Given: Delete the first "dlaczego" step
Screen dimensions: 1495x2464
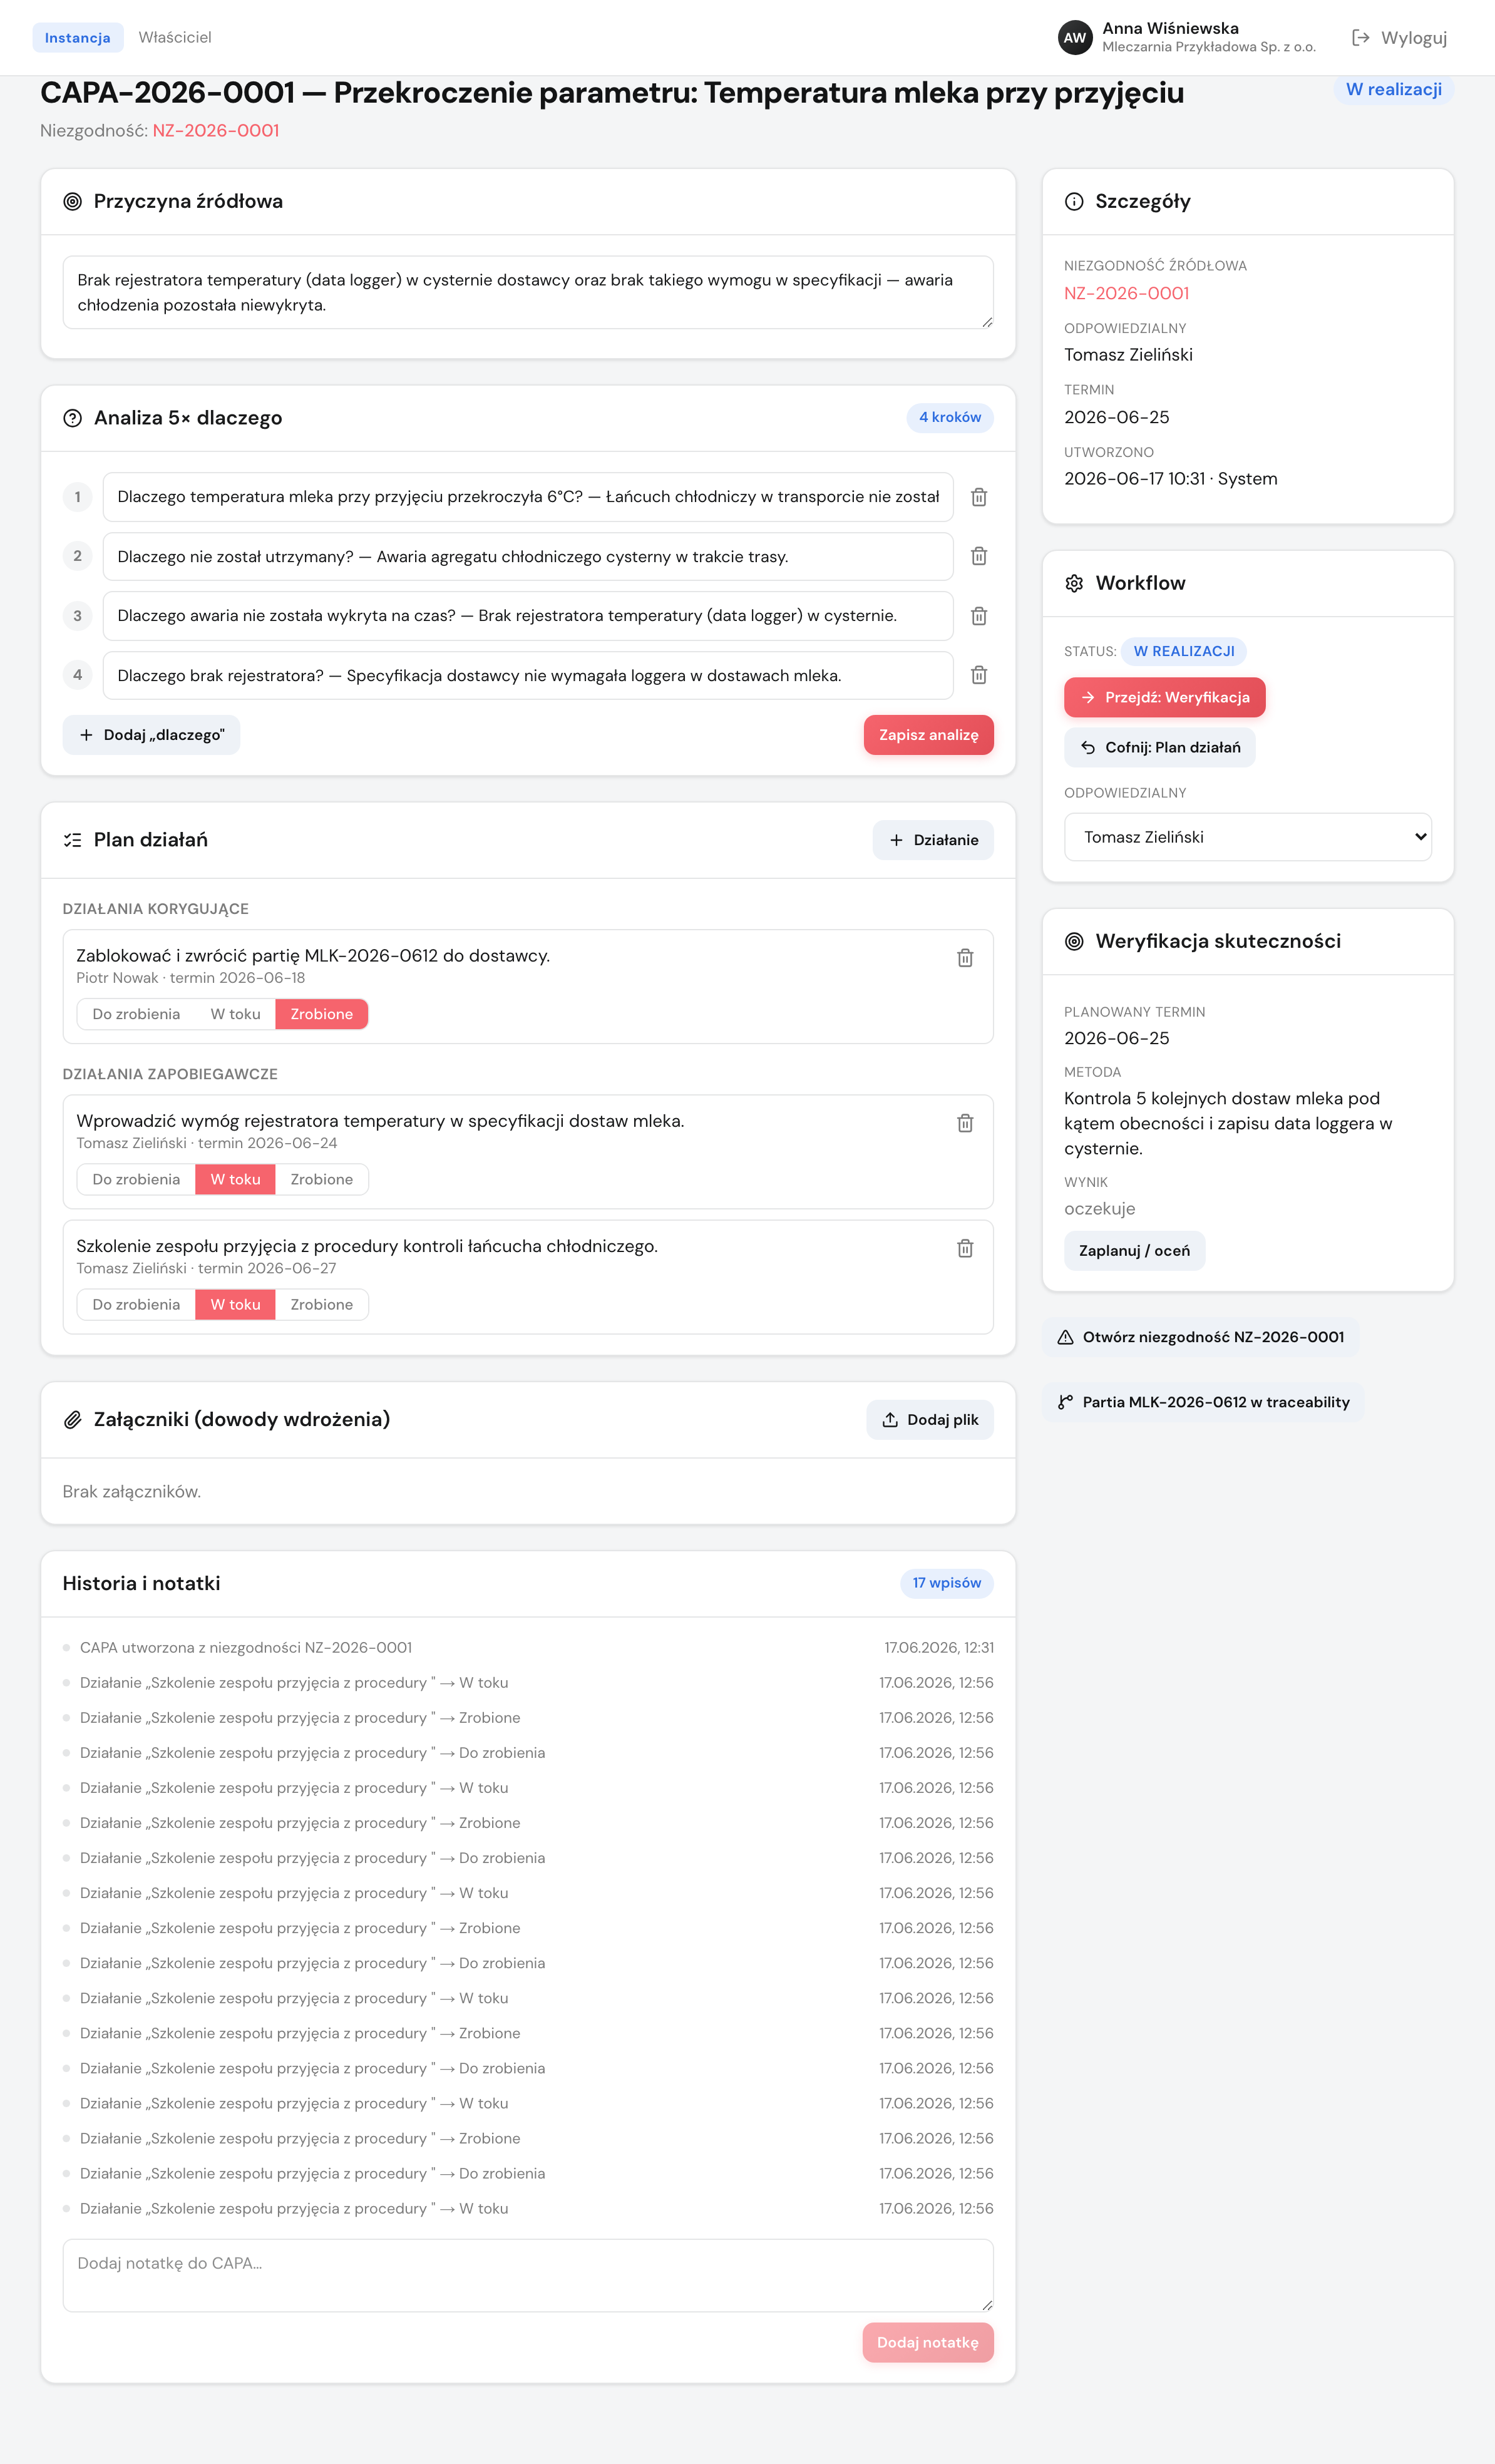Looking at the screenshot, I should click(x=979, y=497).
